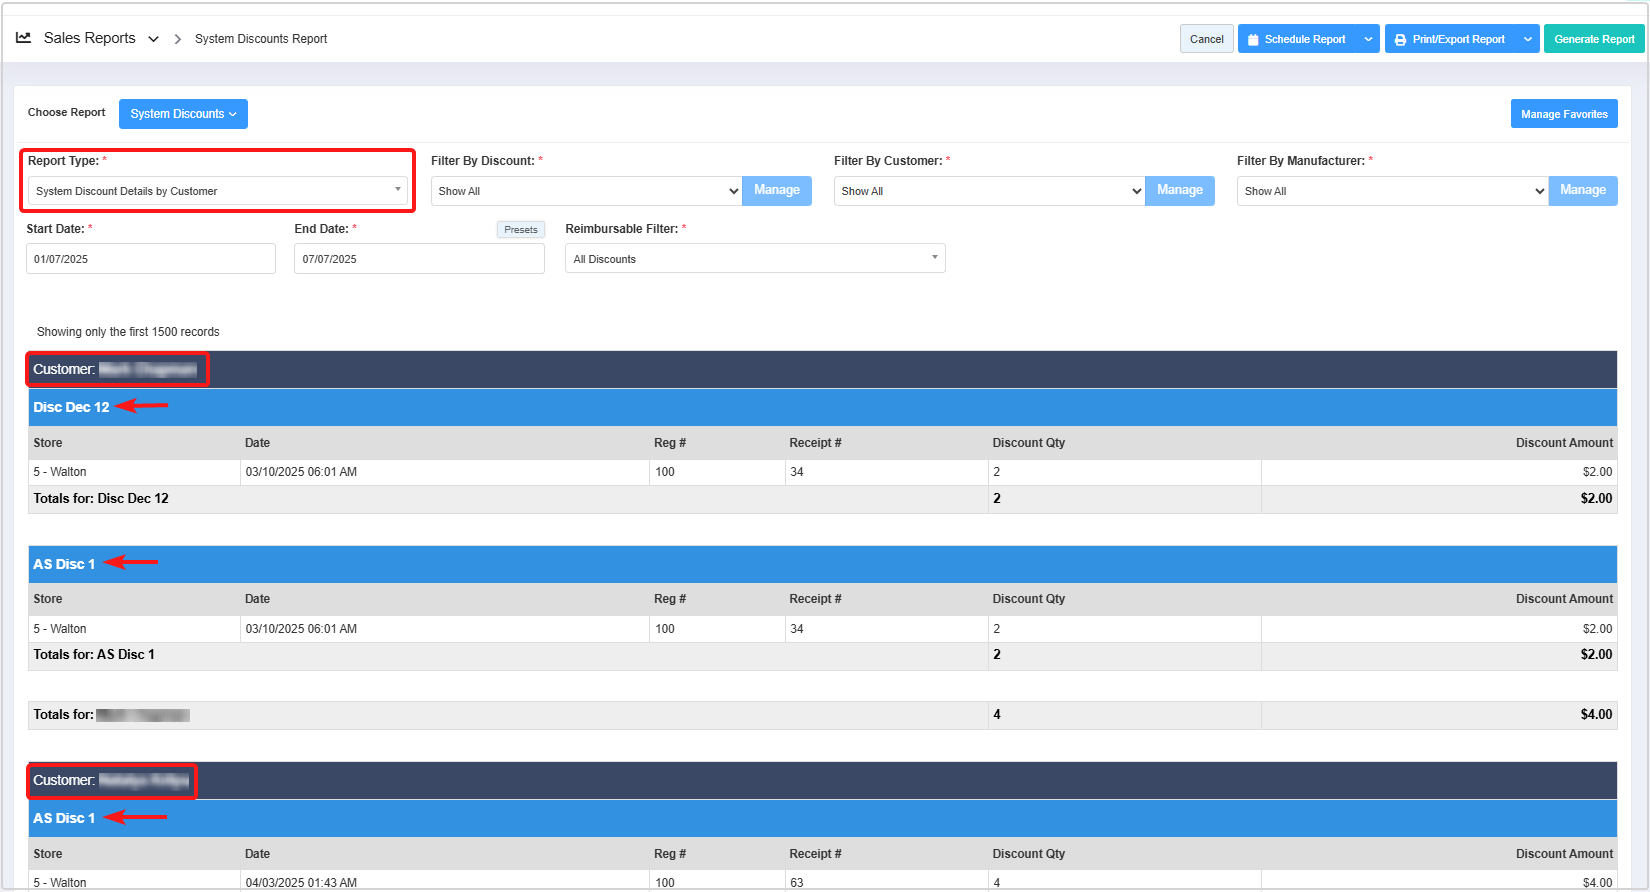This screenshot has width=1650, height=892.
Task: Open the Print/Export Report arrow dropdown
Action: 1527,40
